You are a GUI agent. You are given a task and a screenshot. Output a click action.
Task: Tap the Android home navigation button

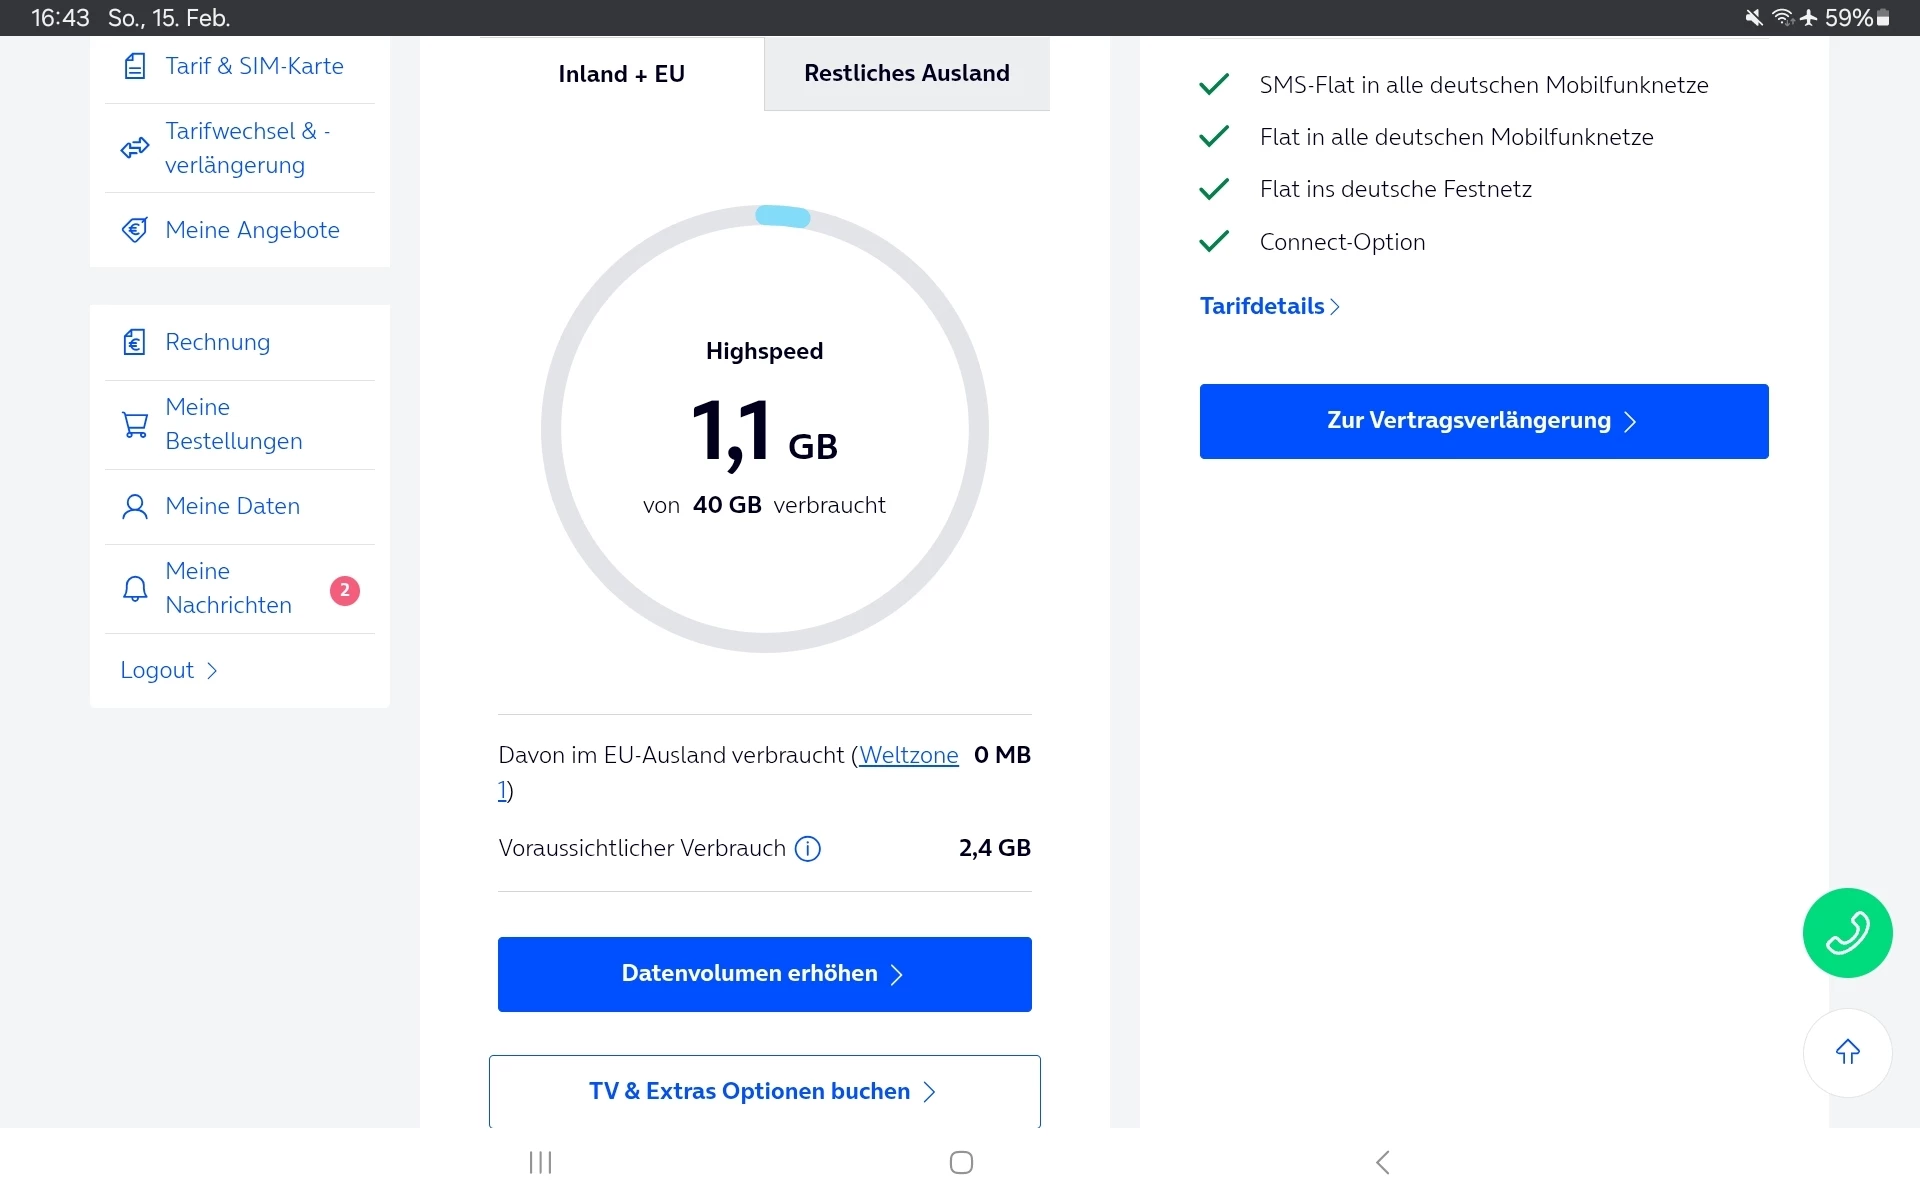[961, 1162]
